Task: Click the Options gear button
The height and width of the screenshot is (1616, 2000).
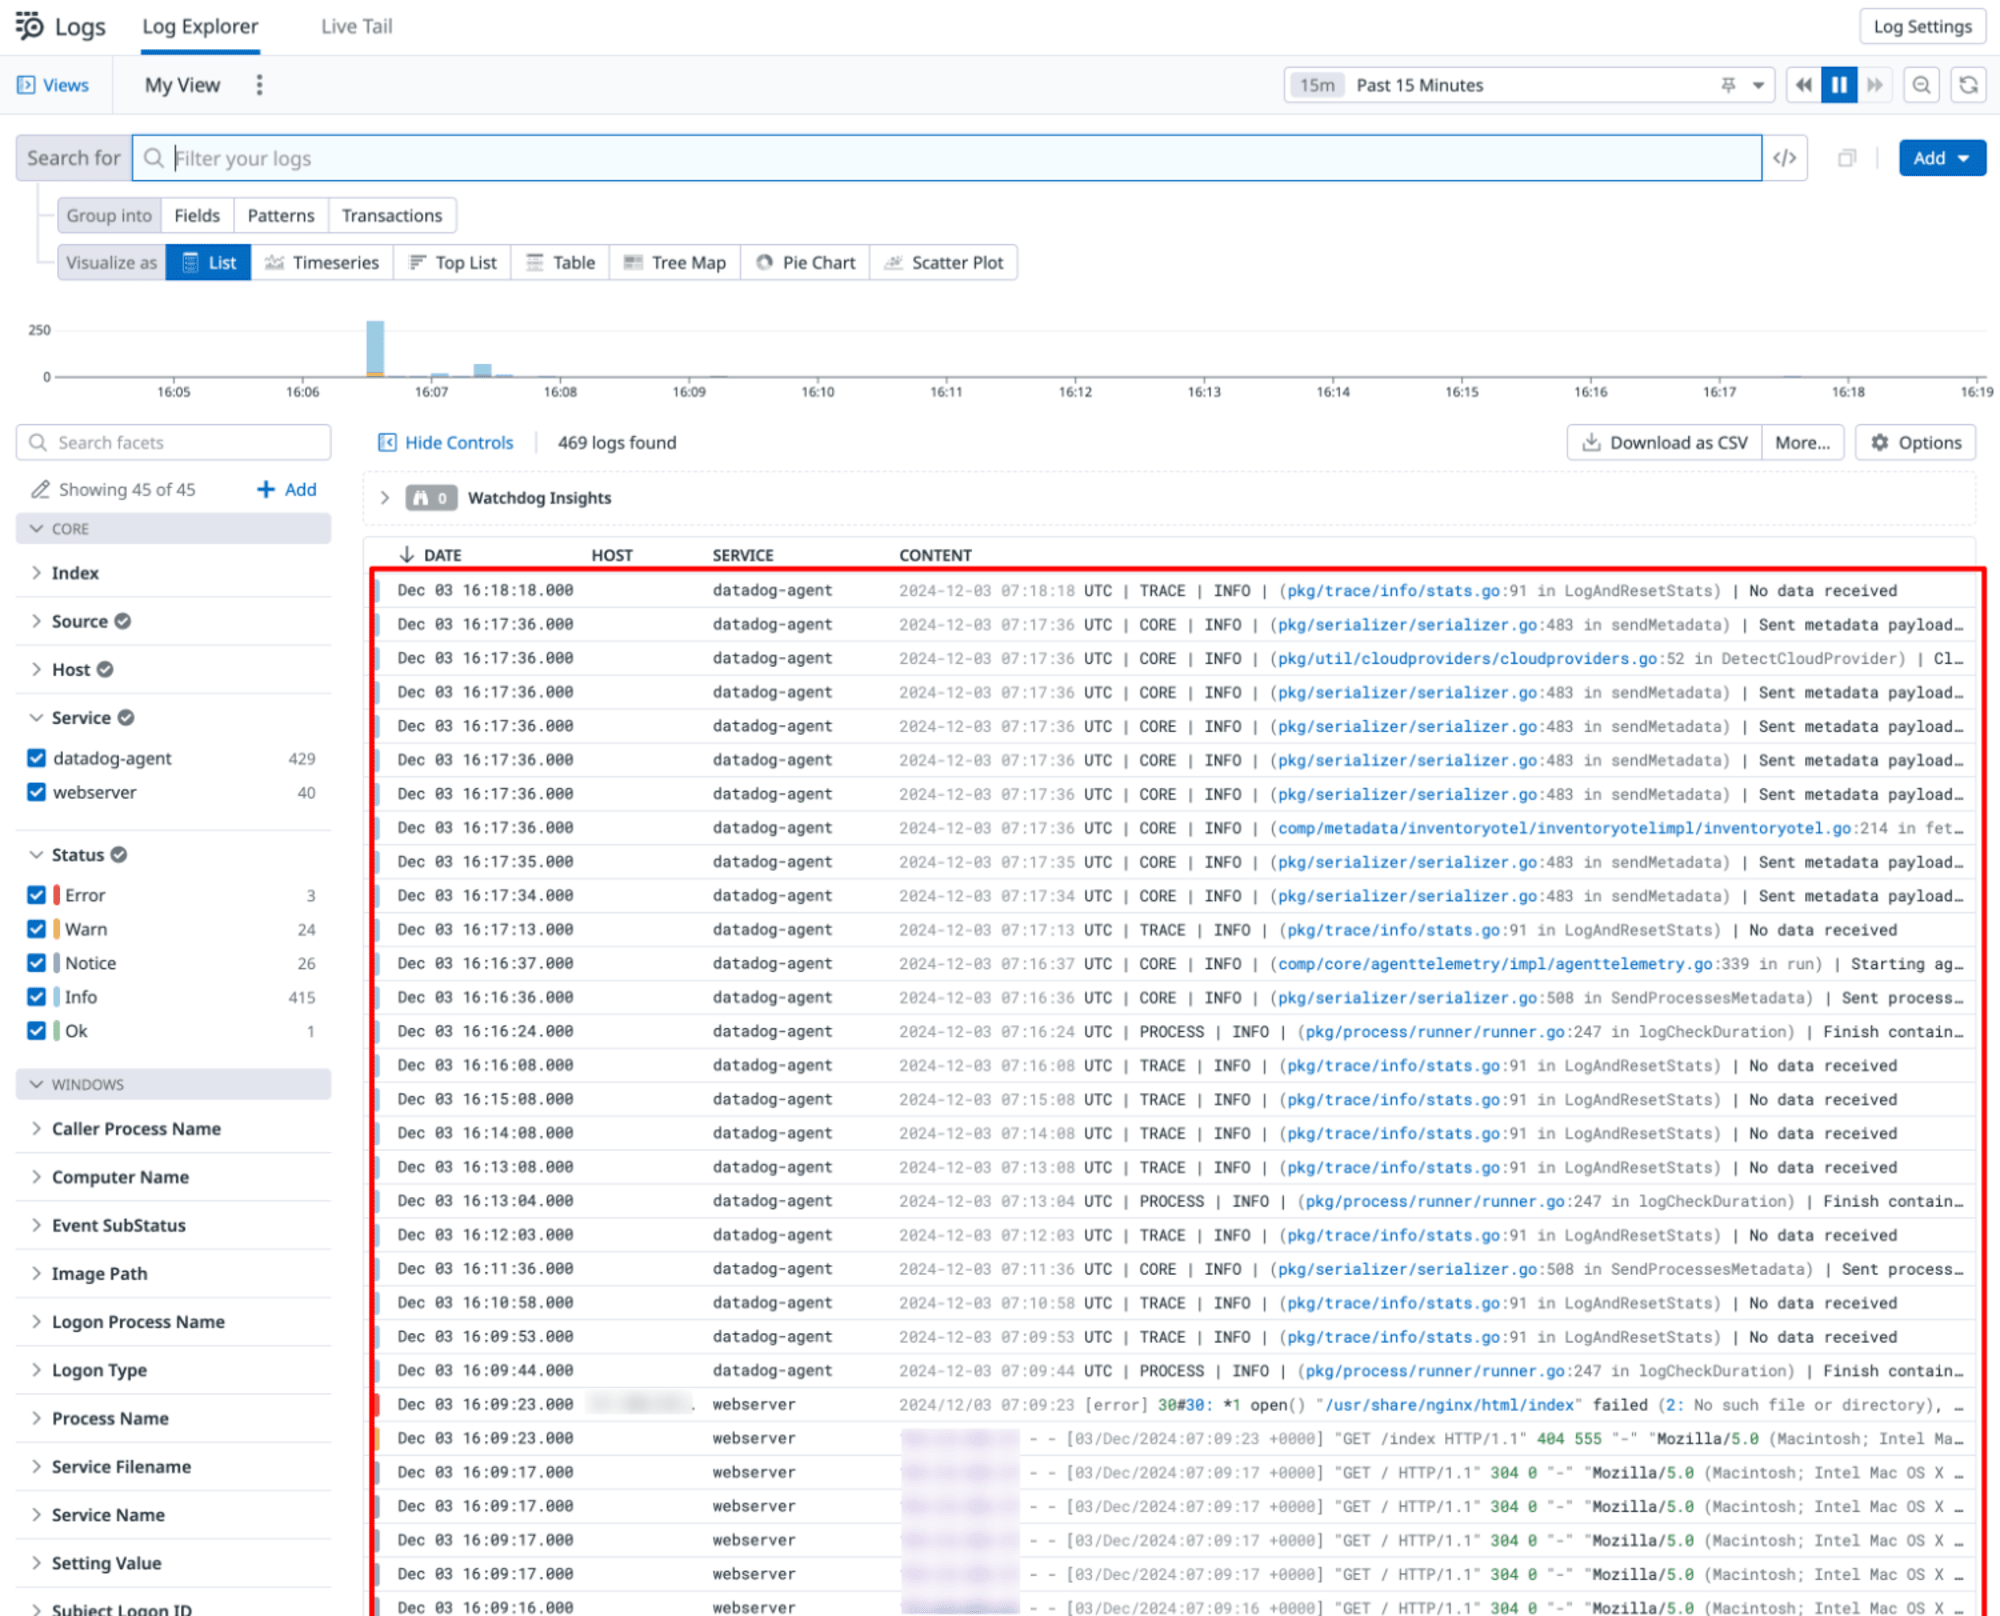Action: point(1915,443)
